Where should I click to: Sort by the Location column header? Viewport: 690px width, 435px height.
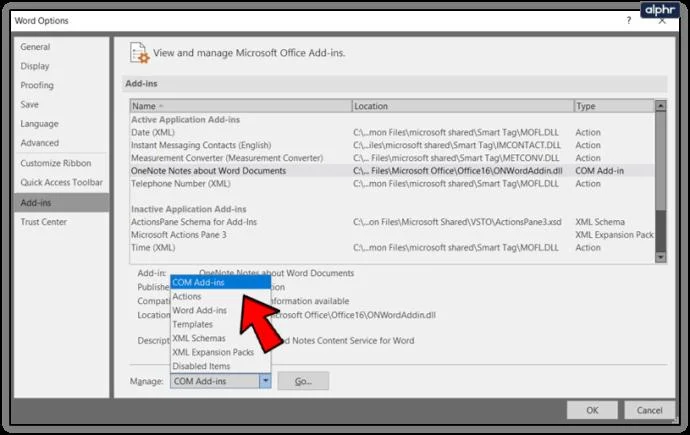pyautogui.click(x=463, y=106)
